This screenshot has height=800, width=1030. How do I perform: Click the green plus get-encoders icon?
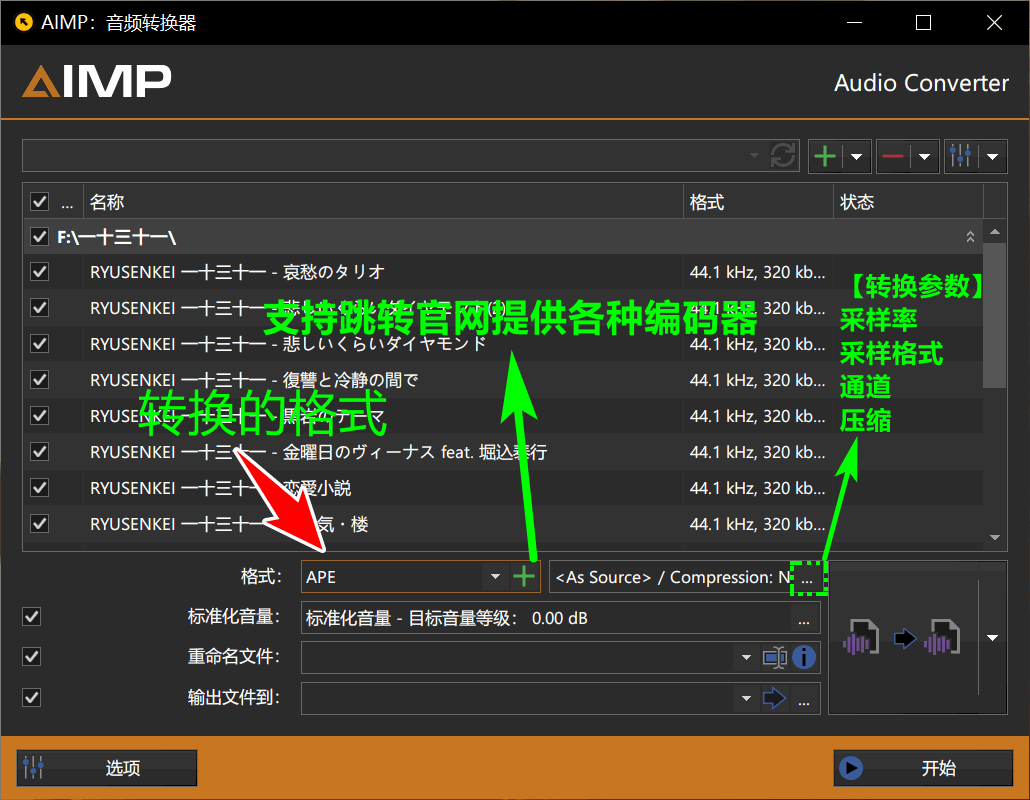tap(524, 577)
